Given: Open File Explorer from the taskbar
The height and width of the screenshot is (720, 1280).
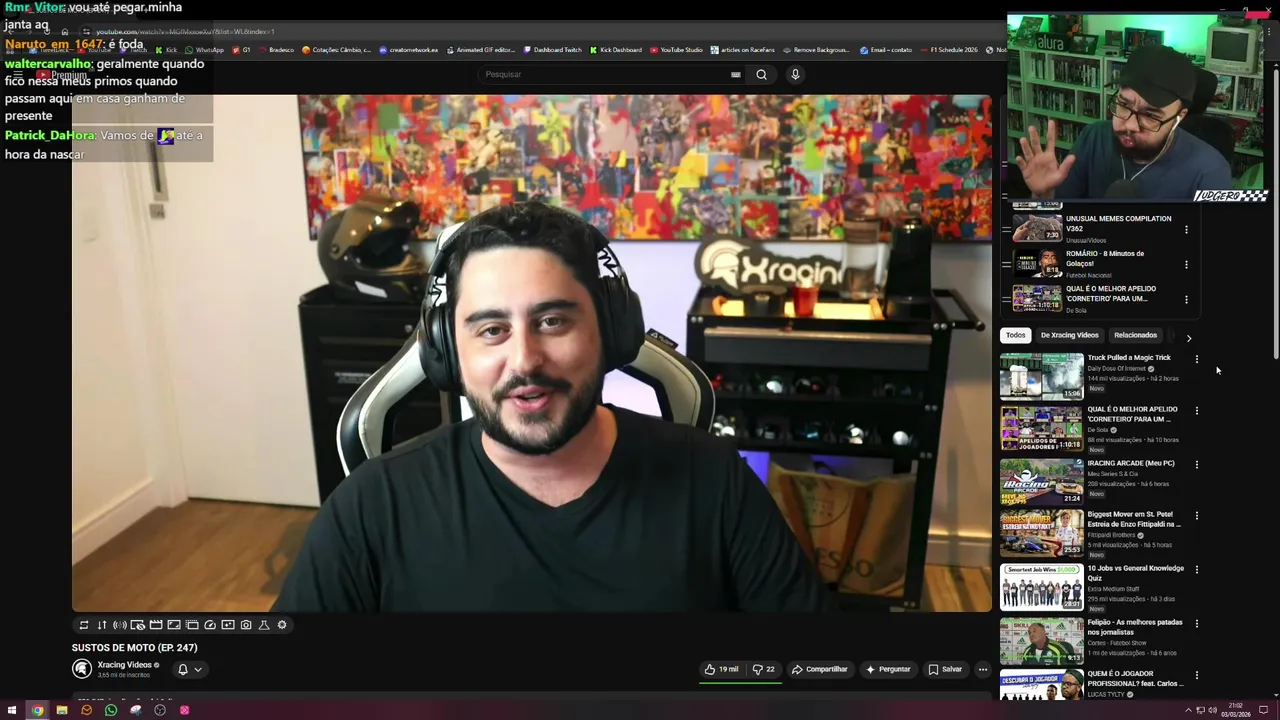Looking at the screenshot, I should [x=62, y=710].
